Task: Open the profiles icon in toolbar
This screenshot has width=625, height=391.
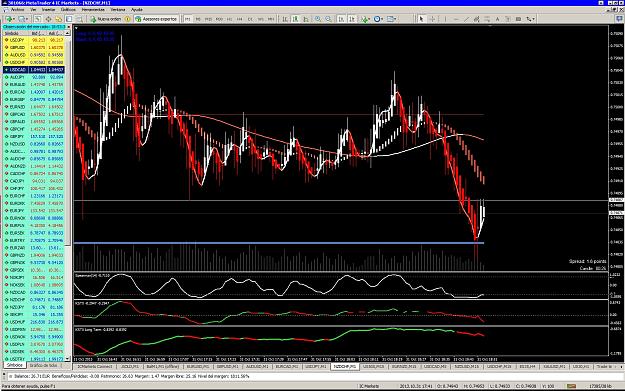Action: 23,19
